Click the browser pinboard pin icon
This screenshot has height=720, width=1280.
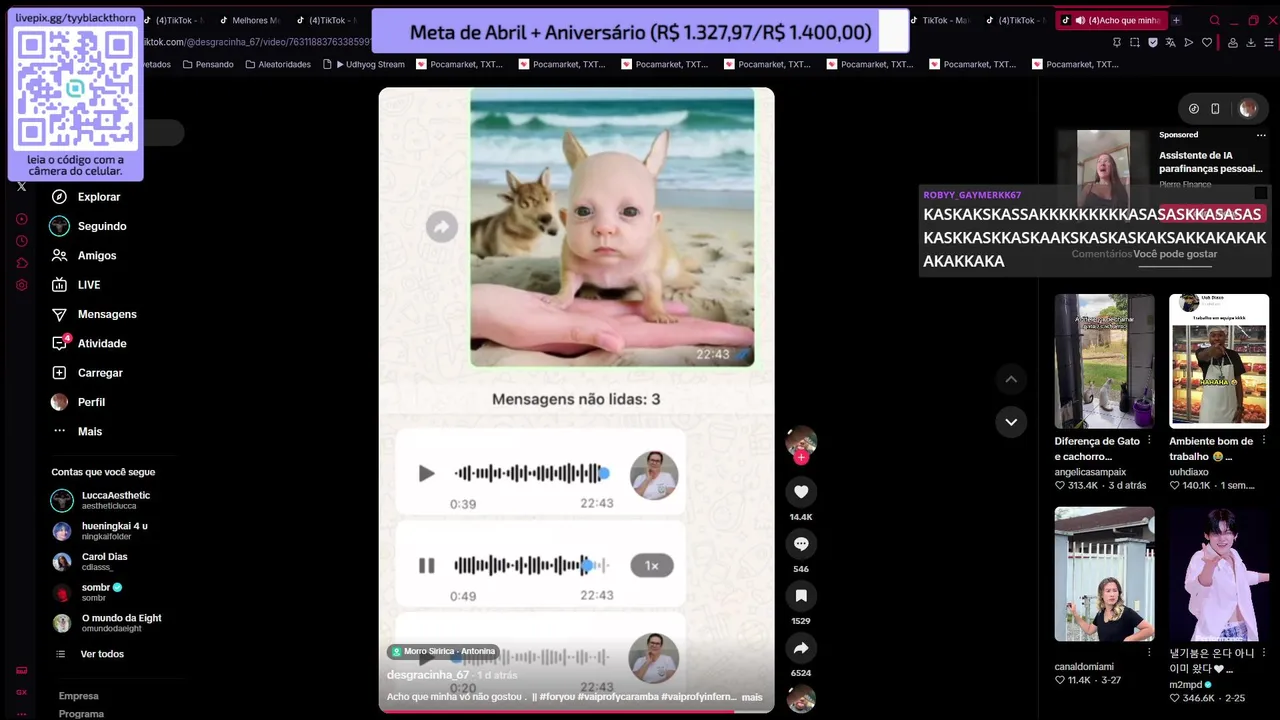[x=1117, y=42]
